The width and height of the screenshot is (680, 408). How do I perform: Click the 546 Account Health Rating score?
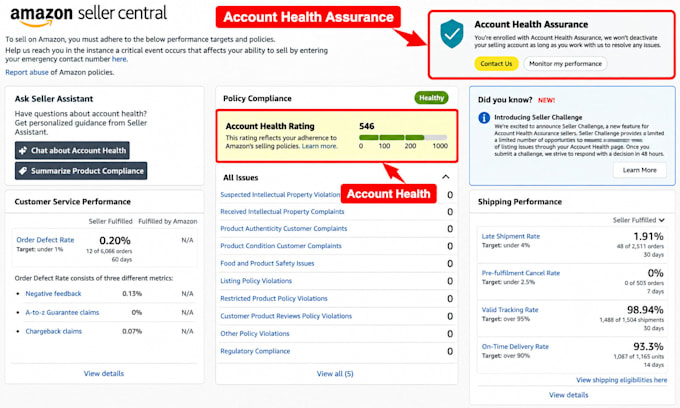click(366, 126)
